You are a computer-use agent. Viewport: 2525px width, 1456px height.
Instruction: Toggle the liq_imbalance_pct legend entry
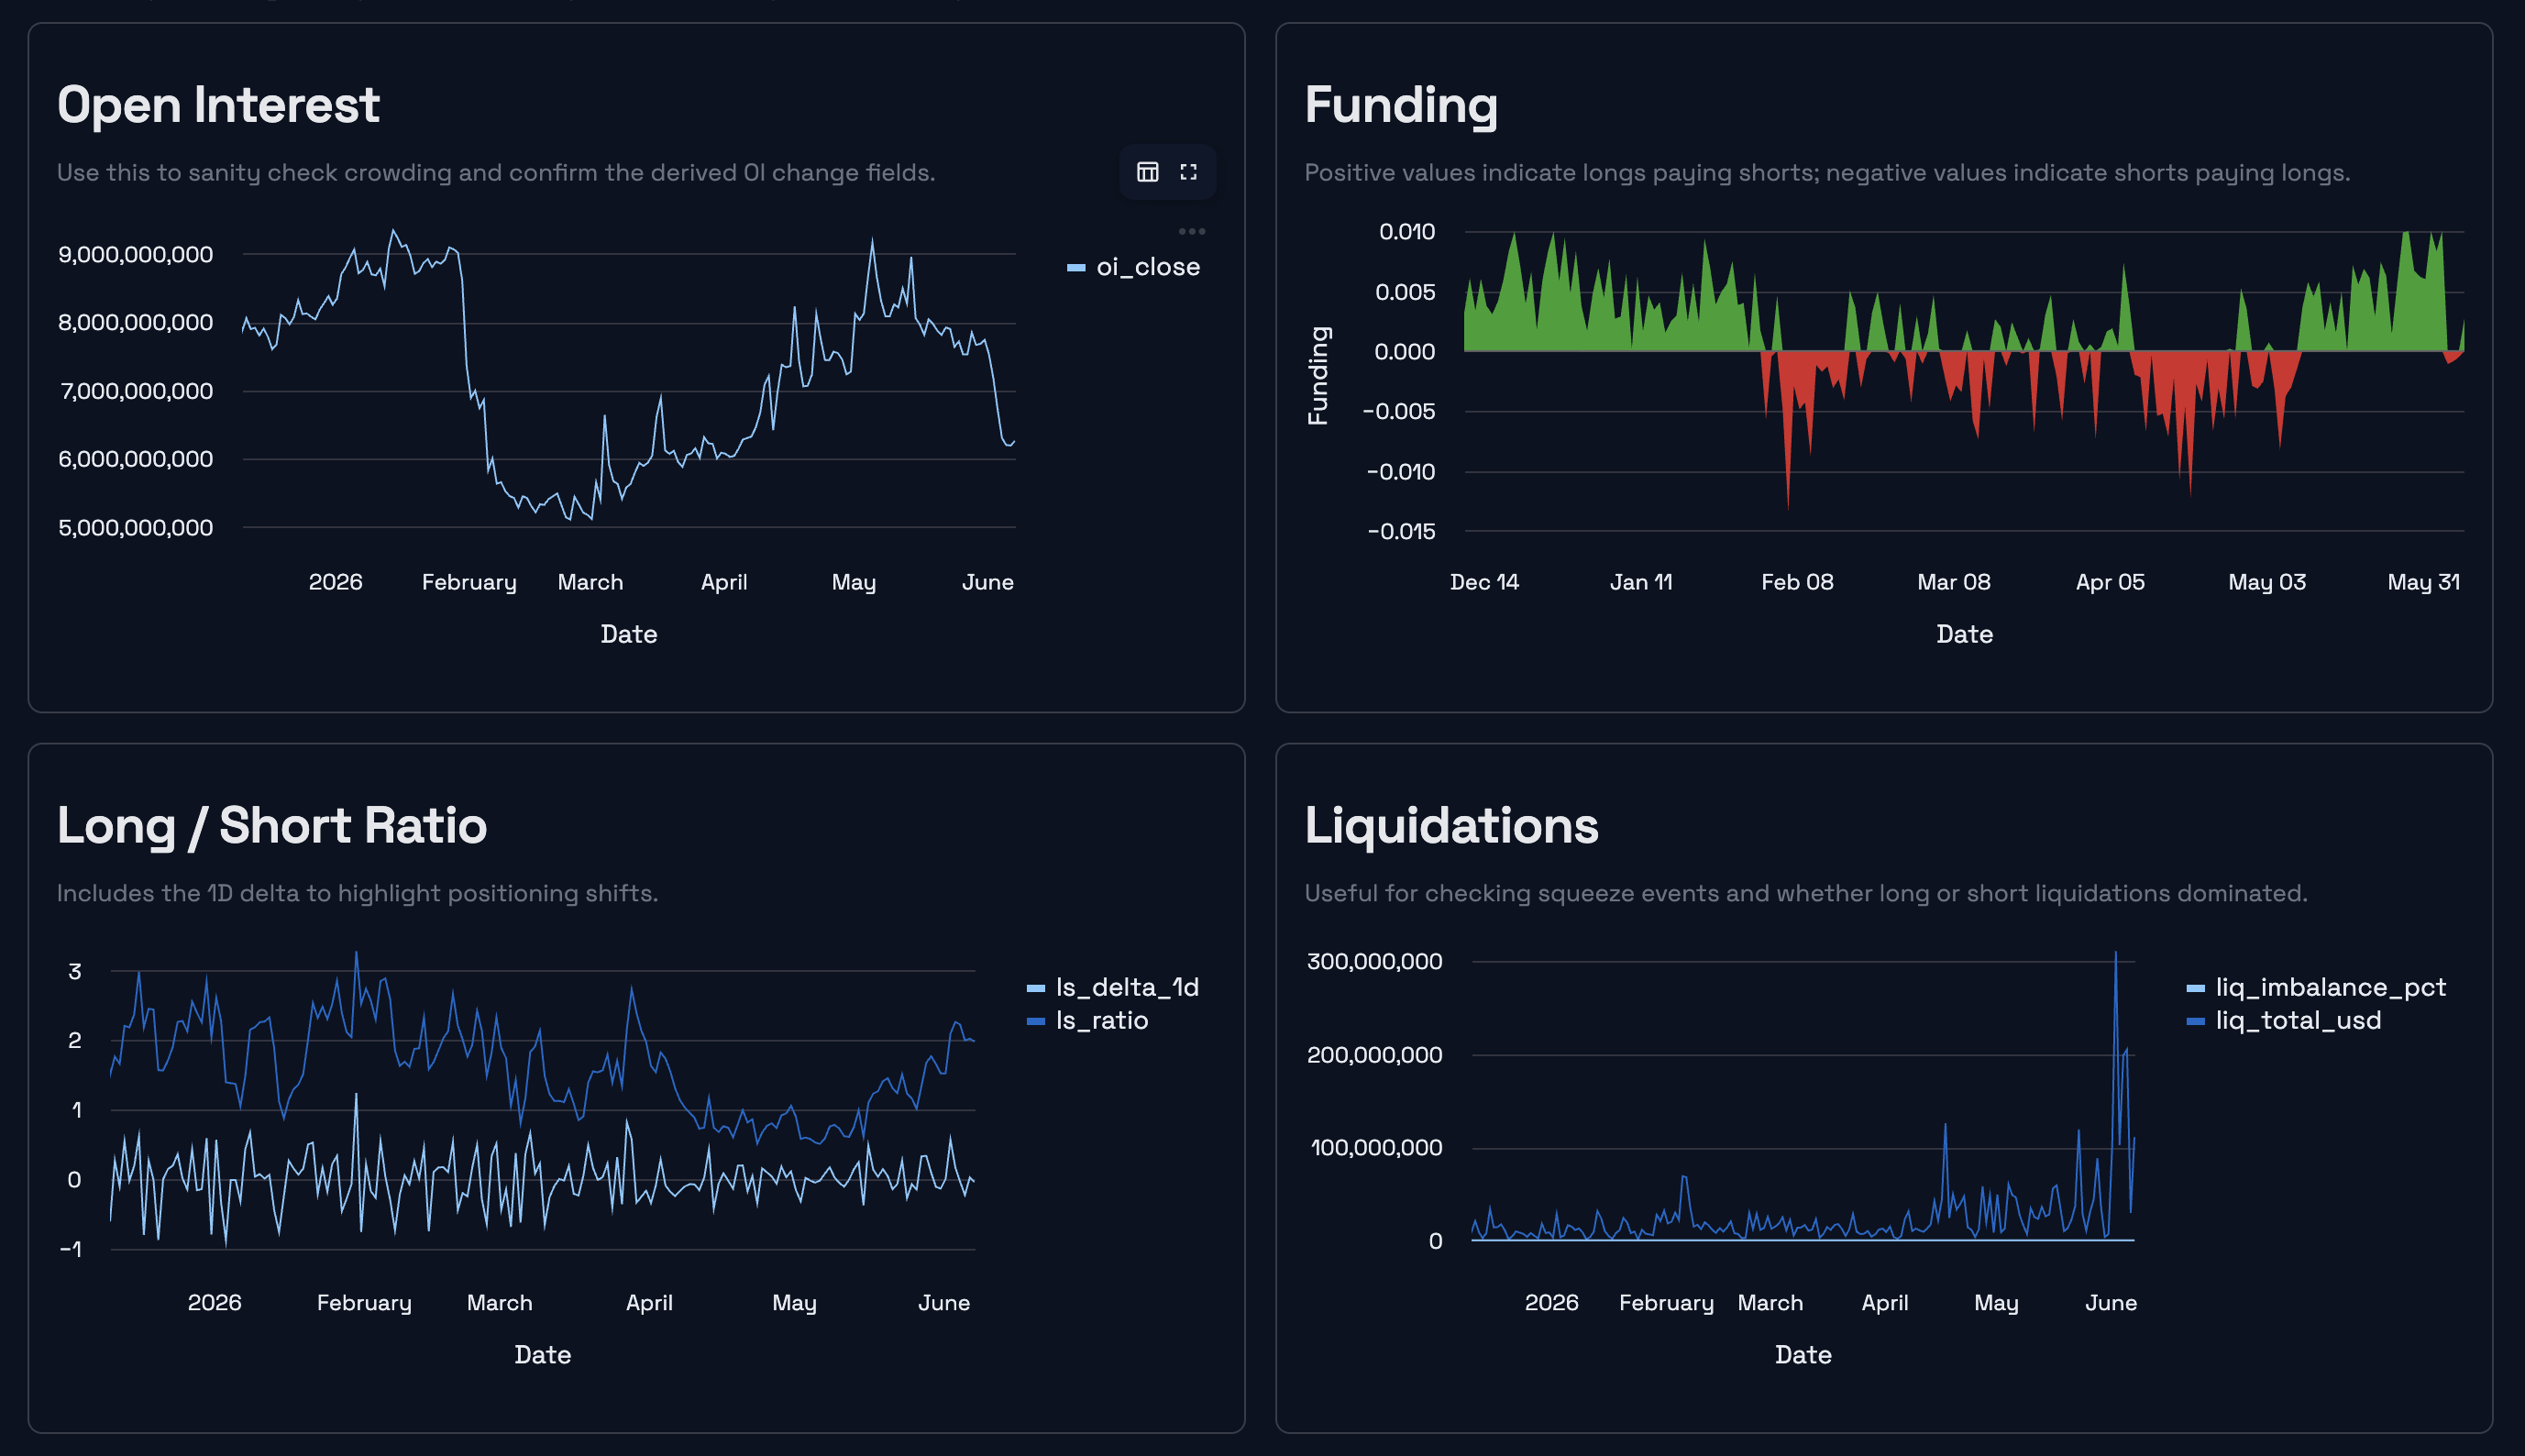[x=2316, y=987]
